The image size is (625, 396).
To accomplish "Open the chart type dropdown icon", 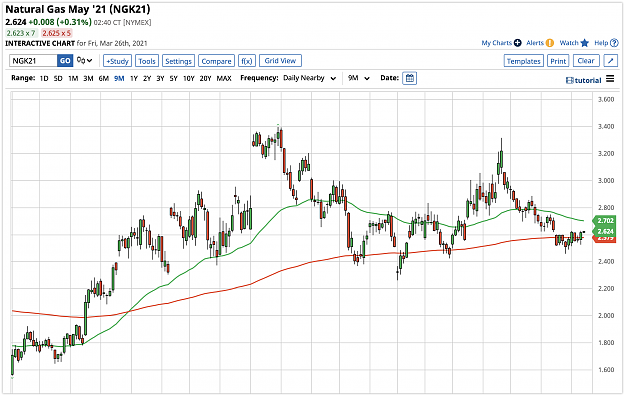I will [x=85, y=61].
